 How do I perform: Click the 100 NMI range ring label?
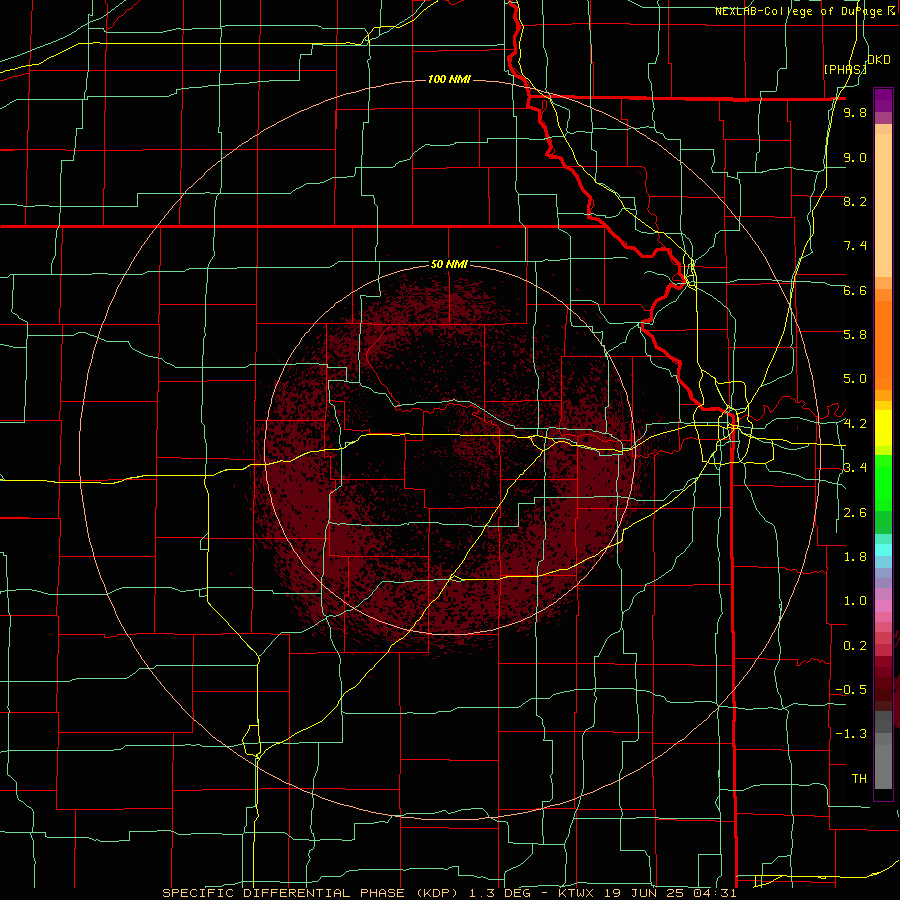pyautogui.click(x=449, y=79)
